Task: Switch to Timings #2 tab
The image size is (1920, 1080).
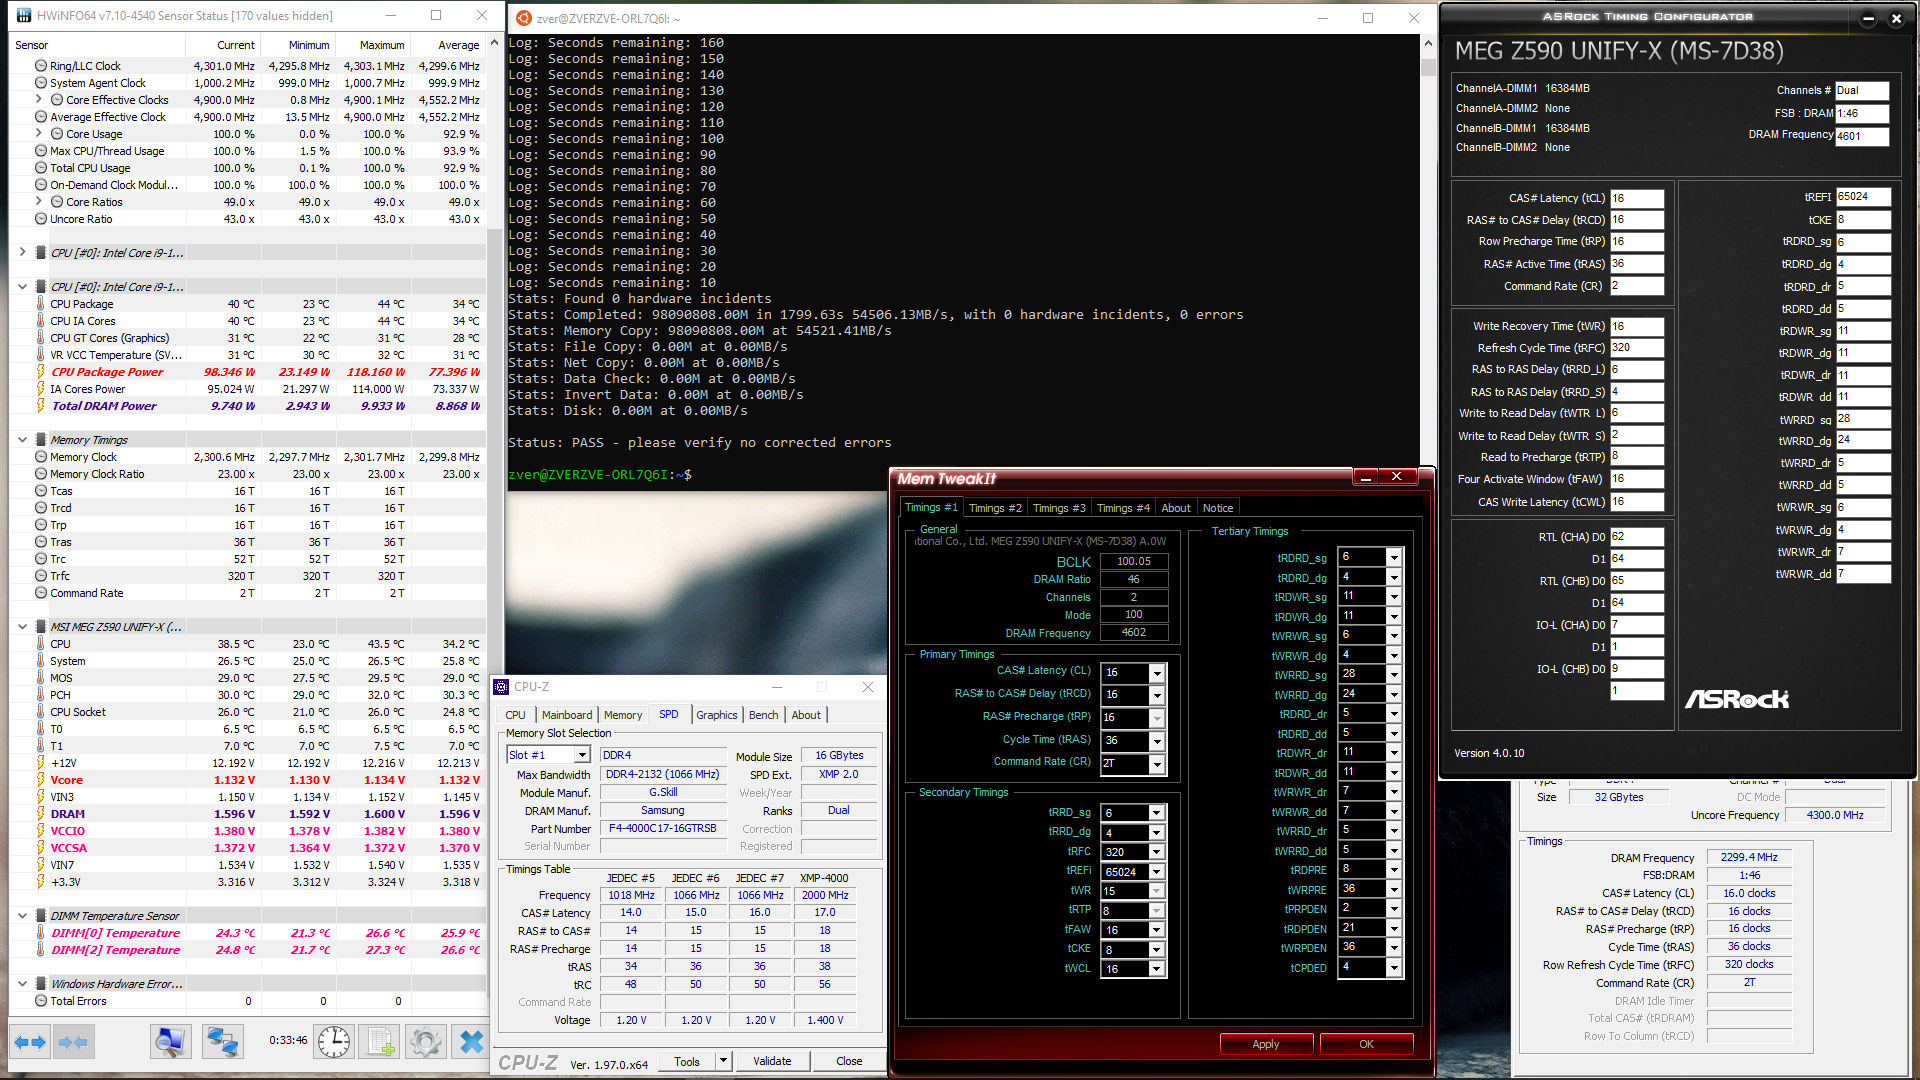Action: (994, 508)
